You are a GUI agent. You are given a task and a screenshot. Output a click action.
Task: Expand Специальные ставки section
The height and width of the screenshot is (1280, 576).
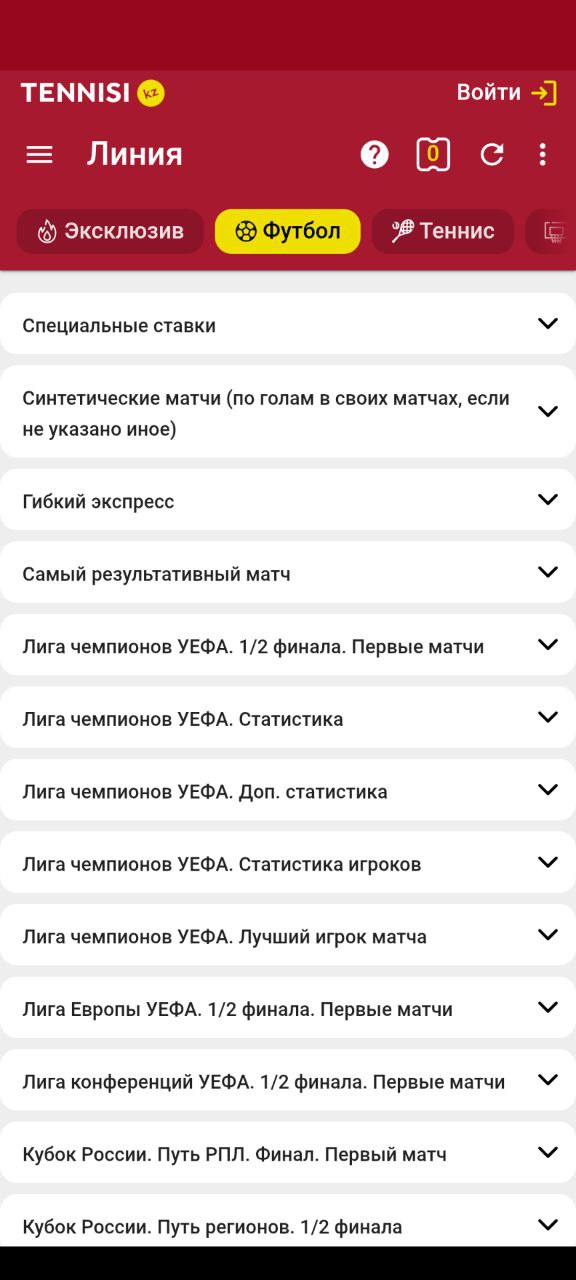[x=288, y=324]
